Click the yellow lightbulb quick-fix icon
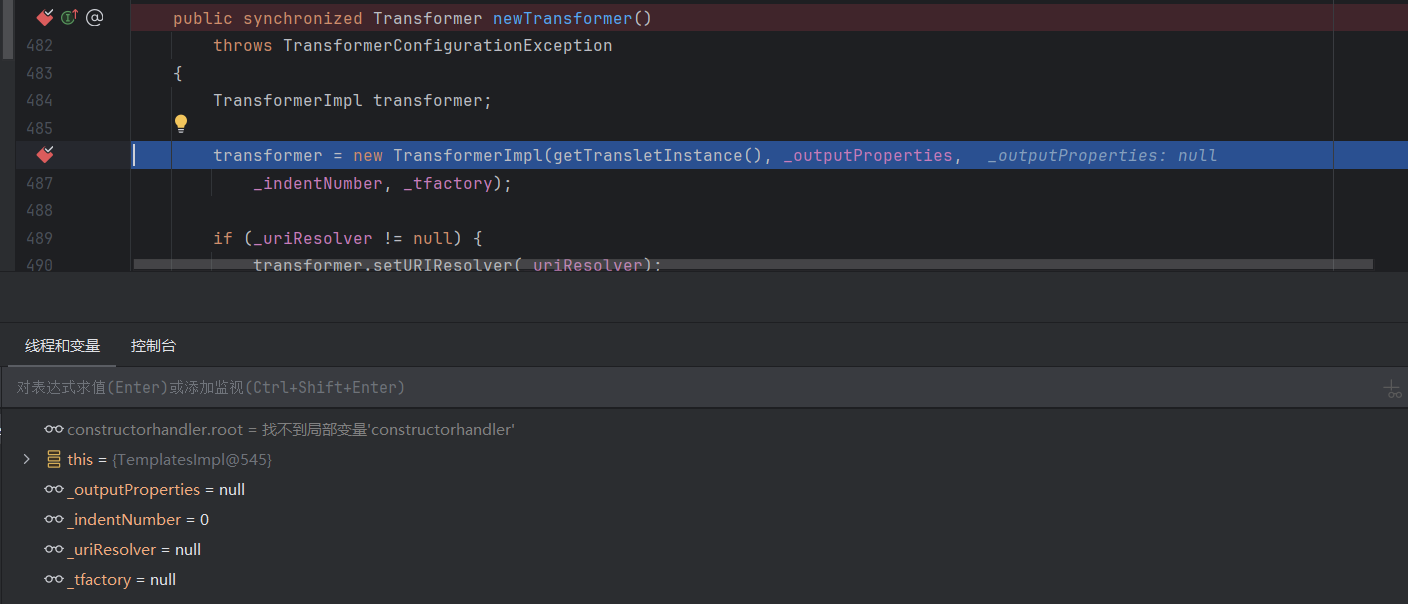The width and height of the screenshot is (1408, 604). click(x=181, y=123)
